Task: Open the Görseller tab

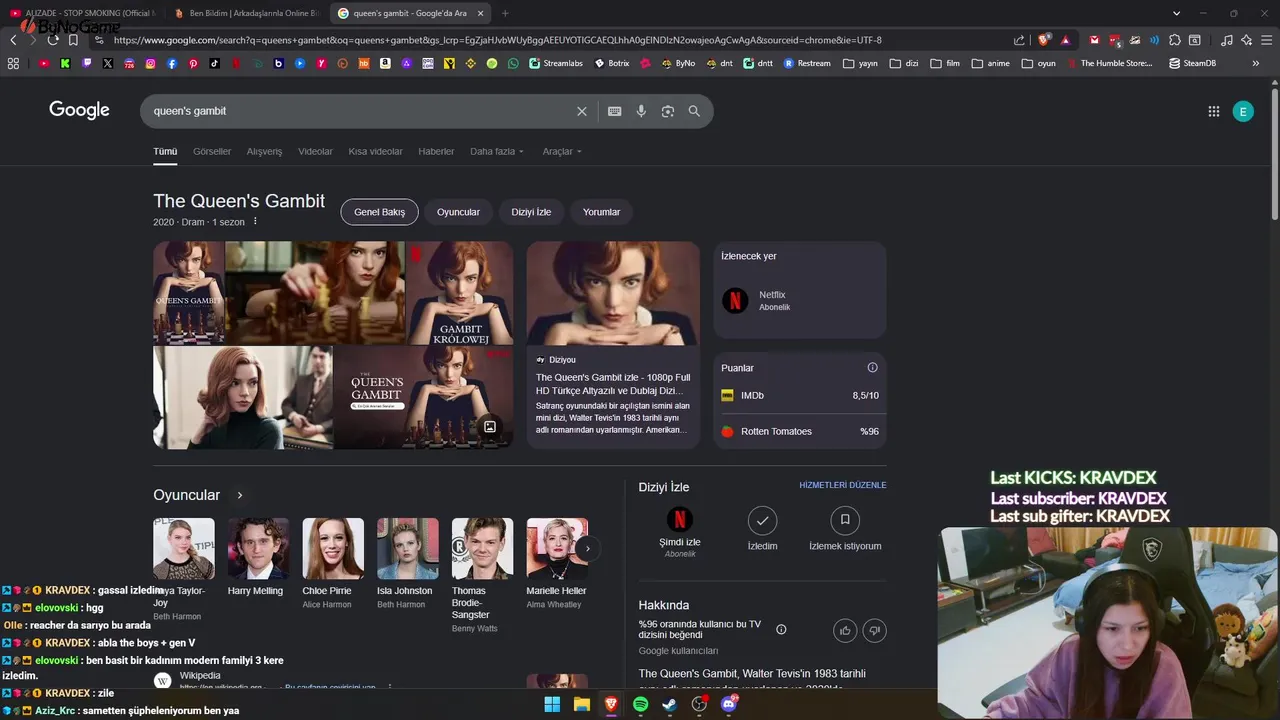Action: click(212, 151)
